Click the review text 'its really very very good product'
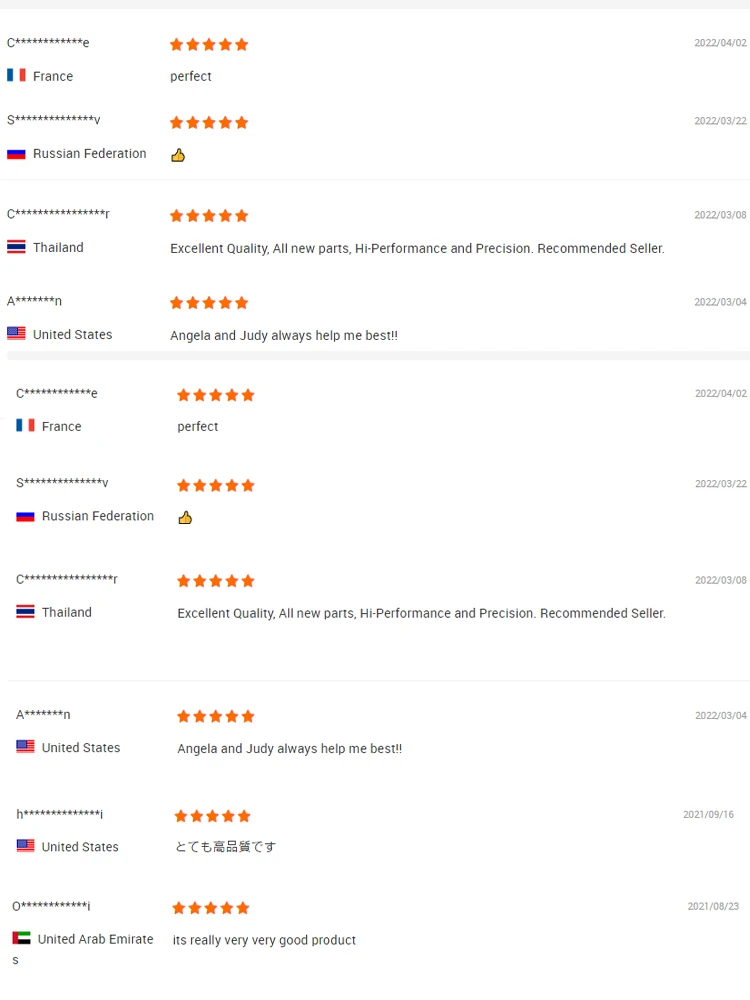 [x=264, y=940]
